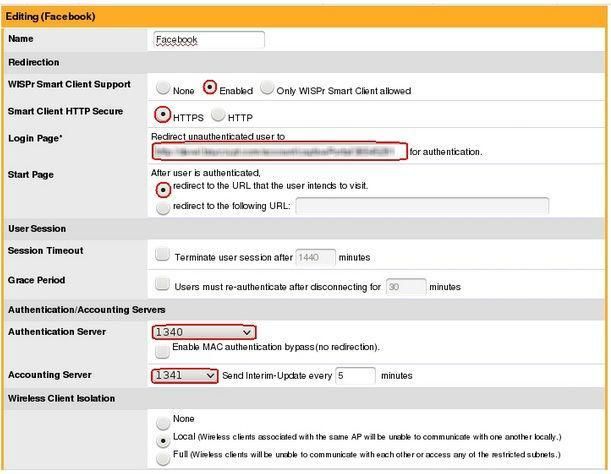Click the Authentication/Accounting Servers heading
The width and height of the screenshot is (611, 474).
coord(87,310)
